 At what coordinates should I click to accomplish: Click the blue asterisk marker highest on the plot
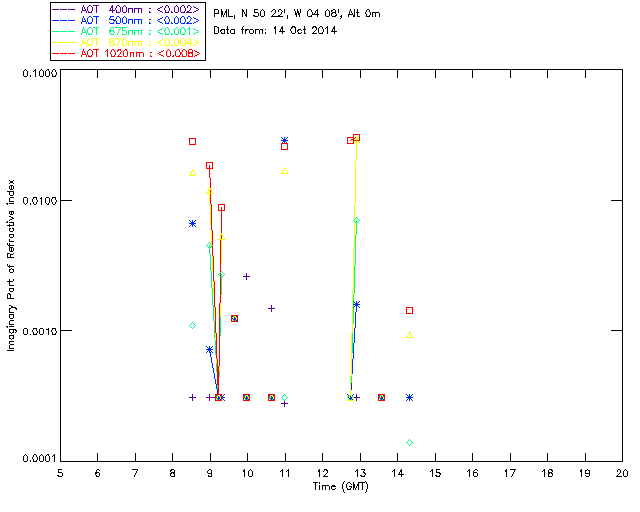coord(284,140)
